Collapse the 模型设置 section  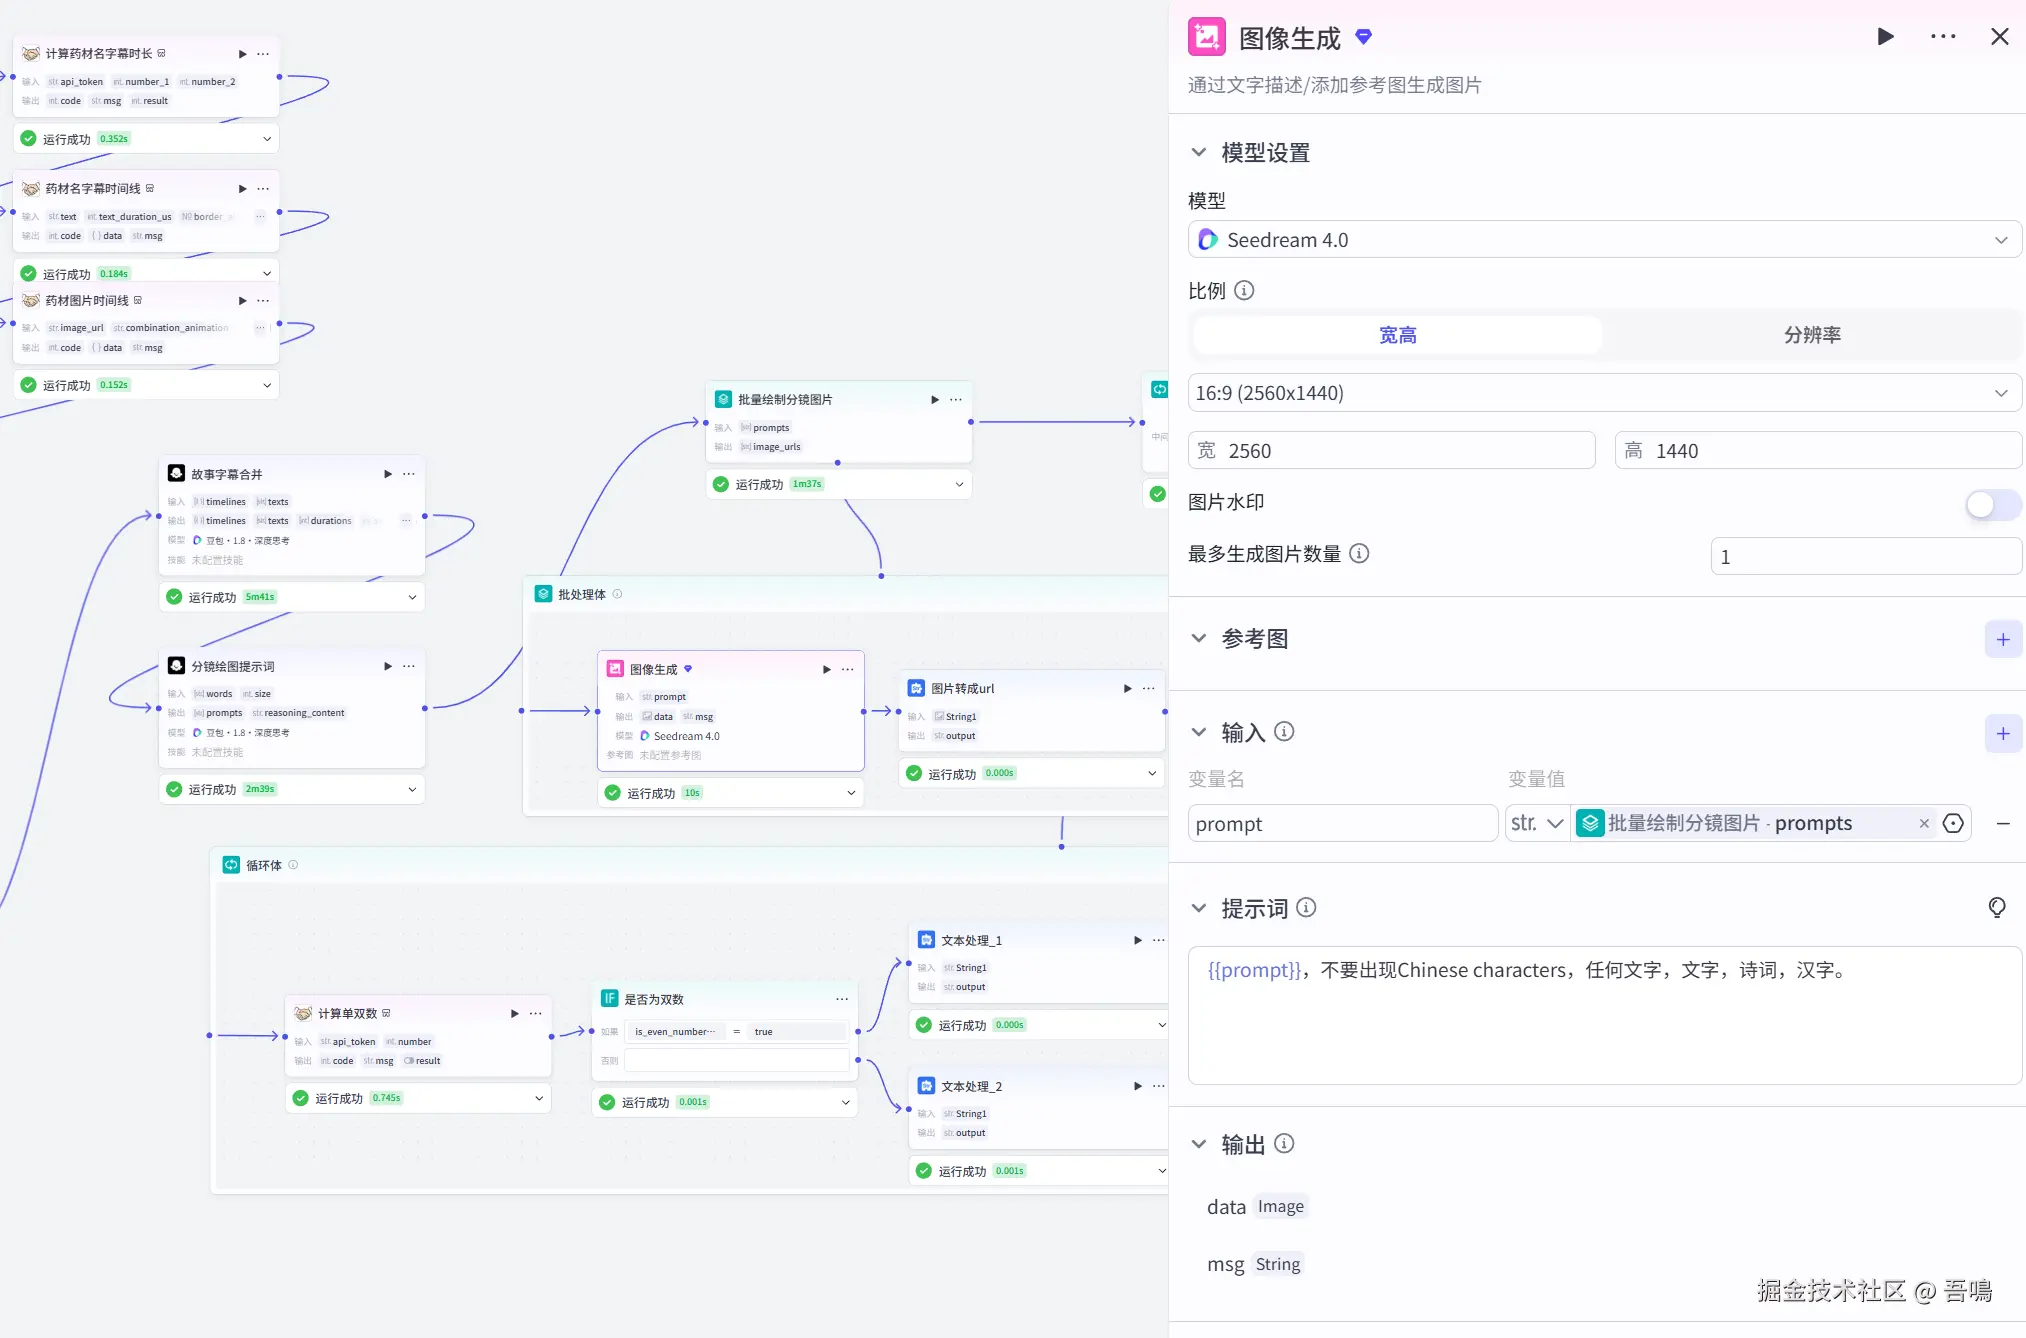1199,153
